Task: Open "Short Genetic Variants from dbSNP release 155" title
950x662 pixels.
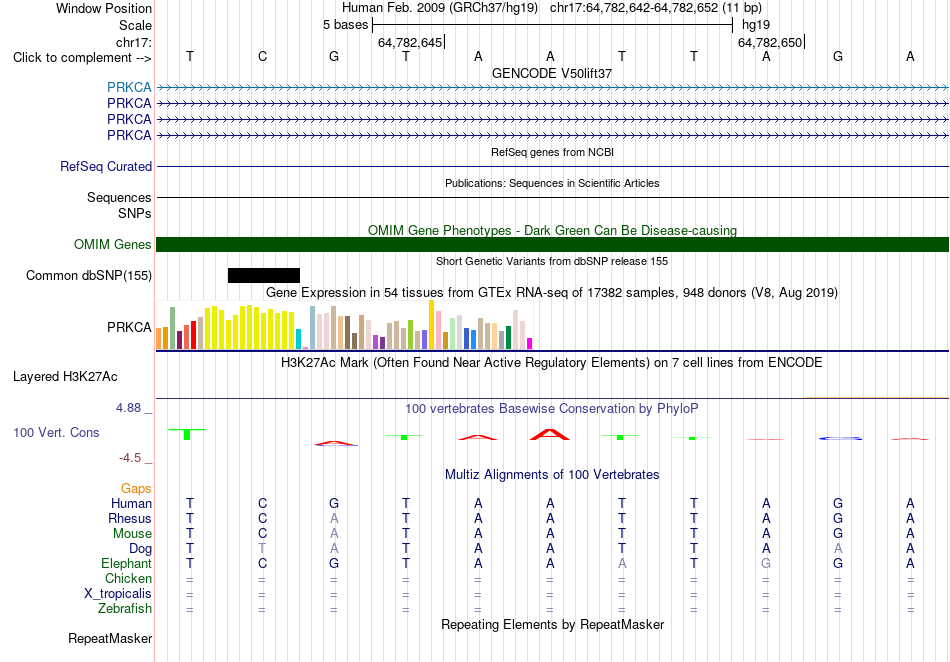Action: (552, 261)
